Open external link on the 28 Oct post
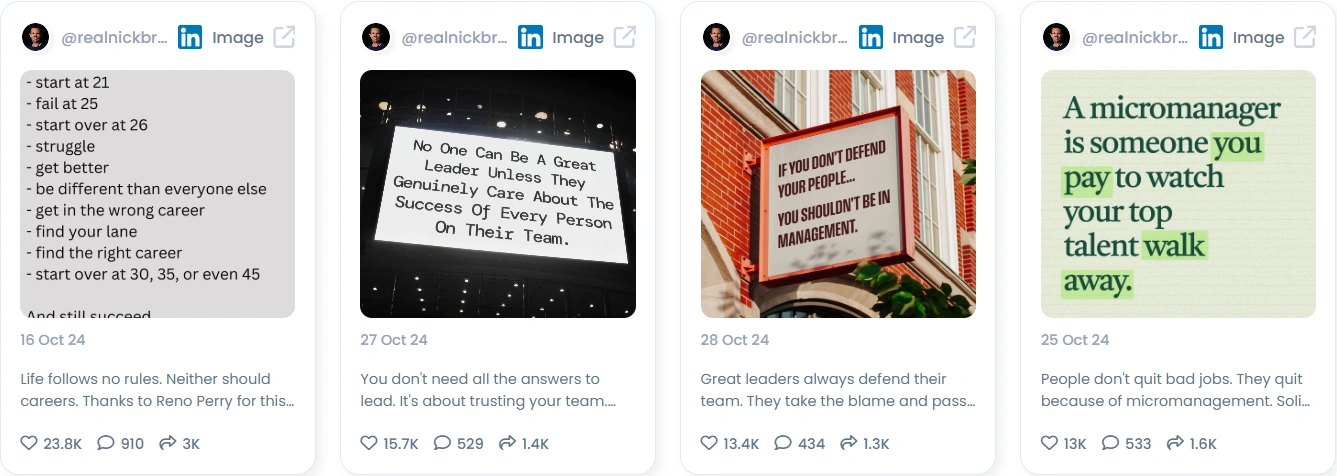Screen dimensions: 1337x476 click(965, 37)
